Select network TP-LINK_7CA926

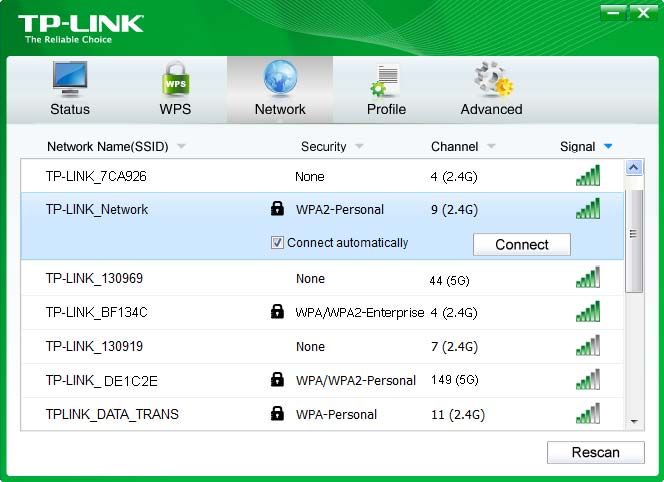click(322, 176)
